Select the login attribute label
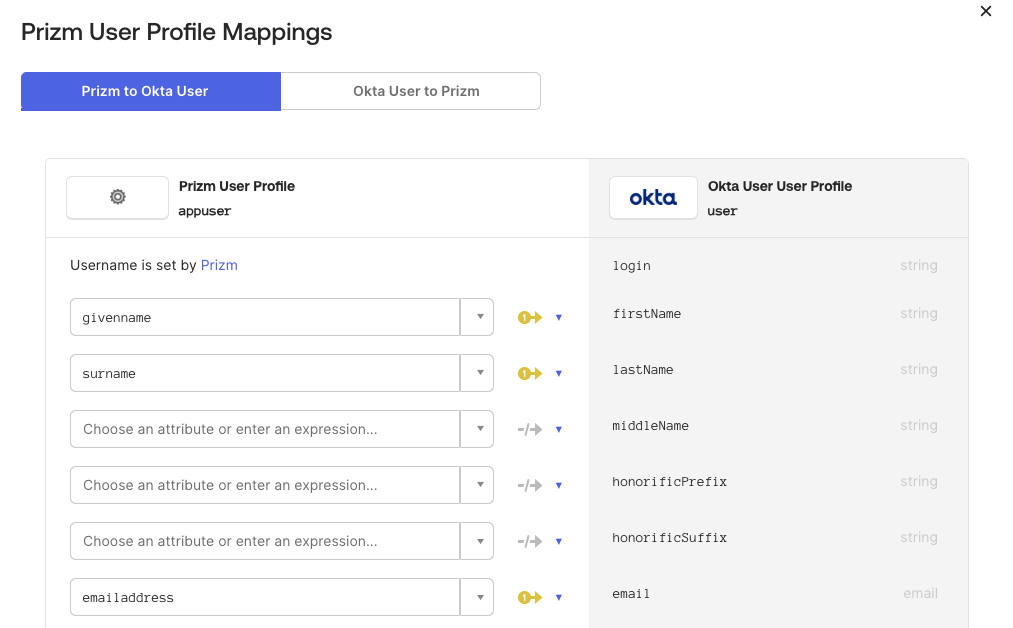This screenshot has width=1013, height=628. [631, 266]
